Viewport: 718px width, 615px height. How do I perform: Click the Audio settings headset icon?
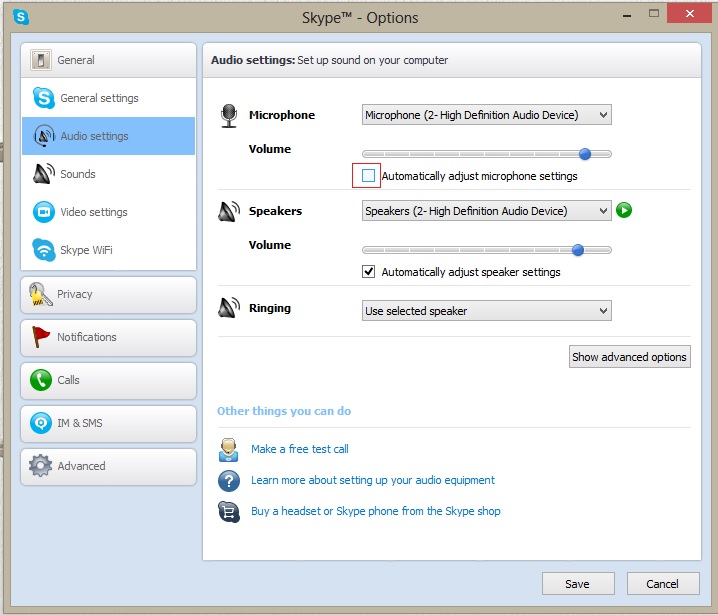click(44, 136)
